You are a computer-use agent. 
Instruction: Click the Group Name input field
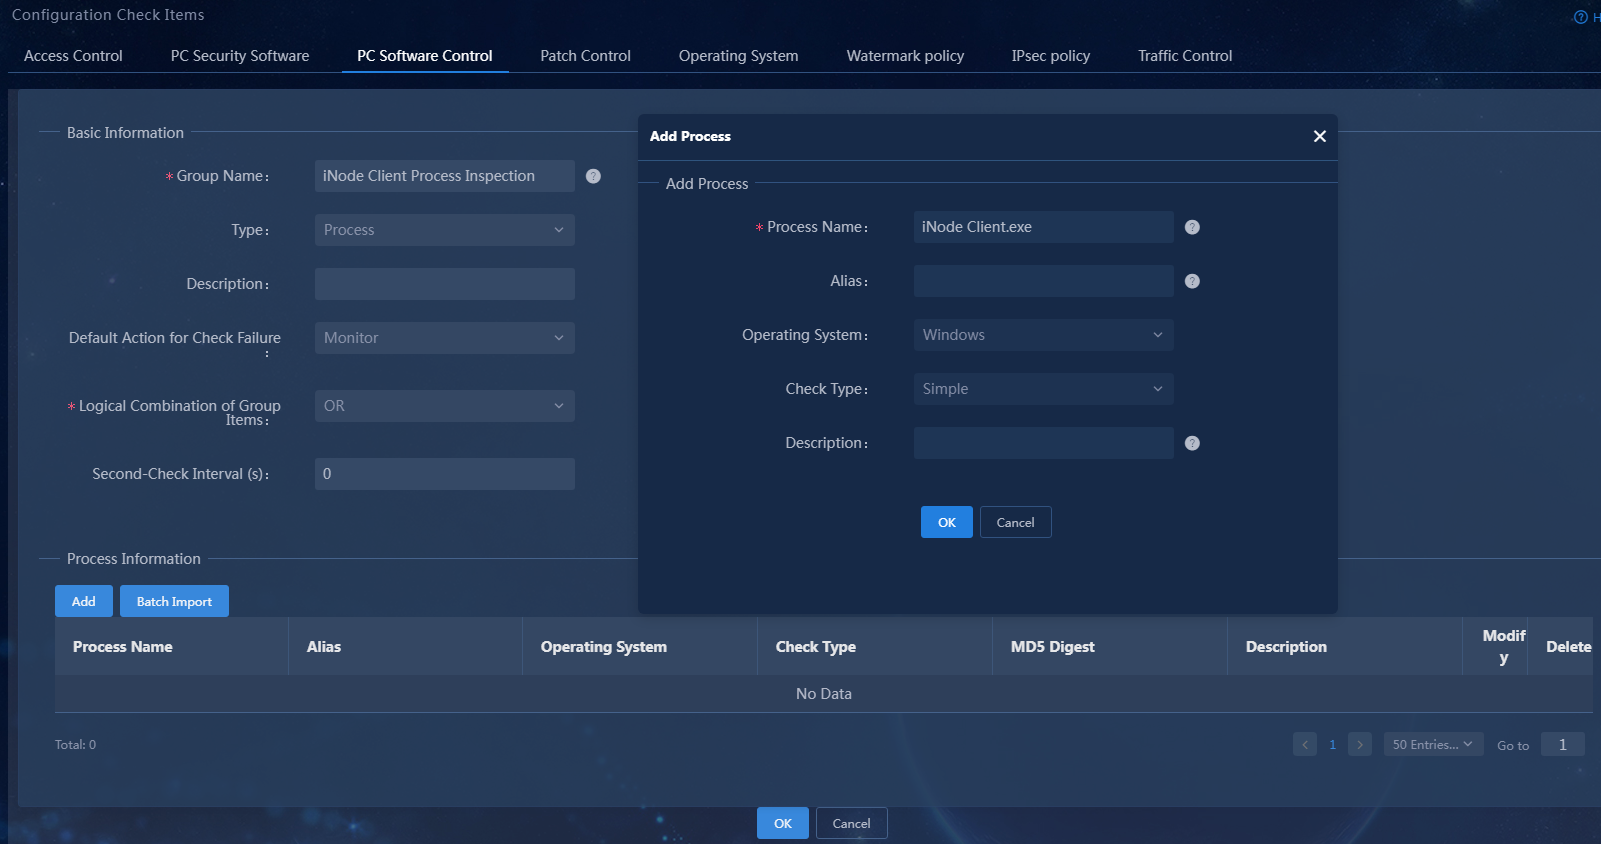pyautogui.click(x=445, y=176)
